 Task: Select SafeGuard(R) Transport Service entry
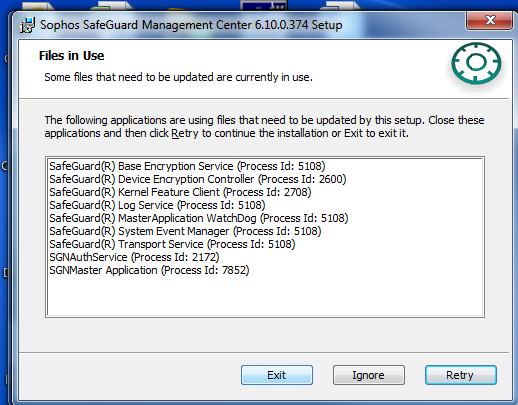[x=172, y=244]
